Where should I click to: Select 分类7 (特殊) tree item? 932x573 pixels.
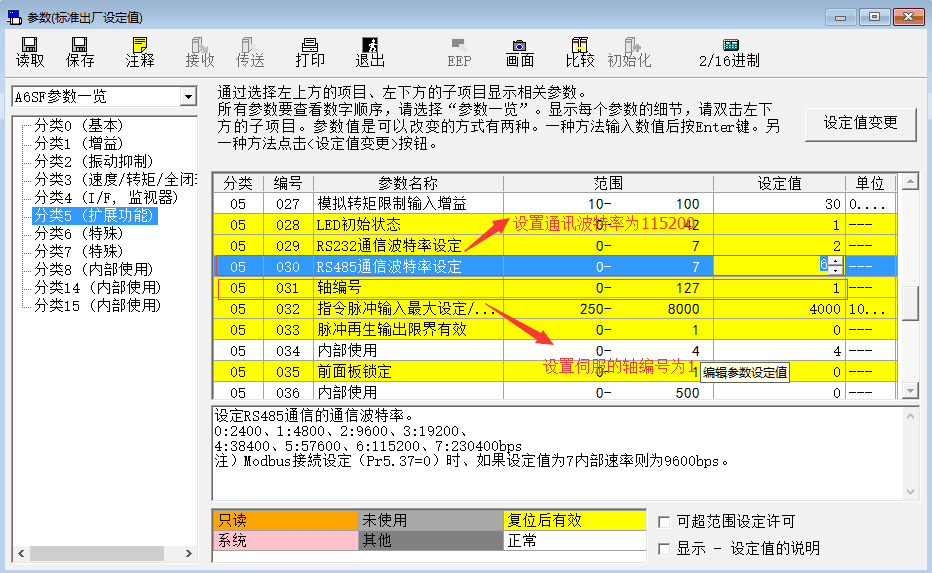tap(78, 251)
